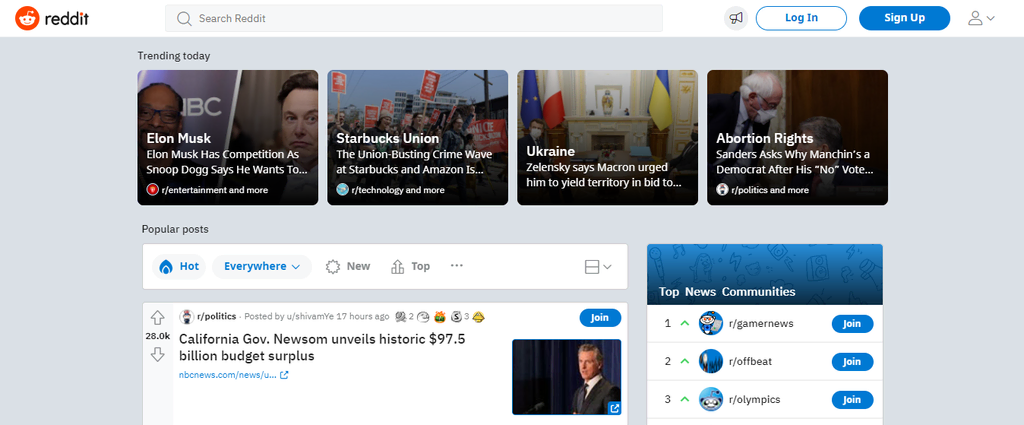Screen dimensions: 1024x425
Task: Open the advertise megaphone icon
Action: (736, 18)
